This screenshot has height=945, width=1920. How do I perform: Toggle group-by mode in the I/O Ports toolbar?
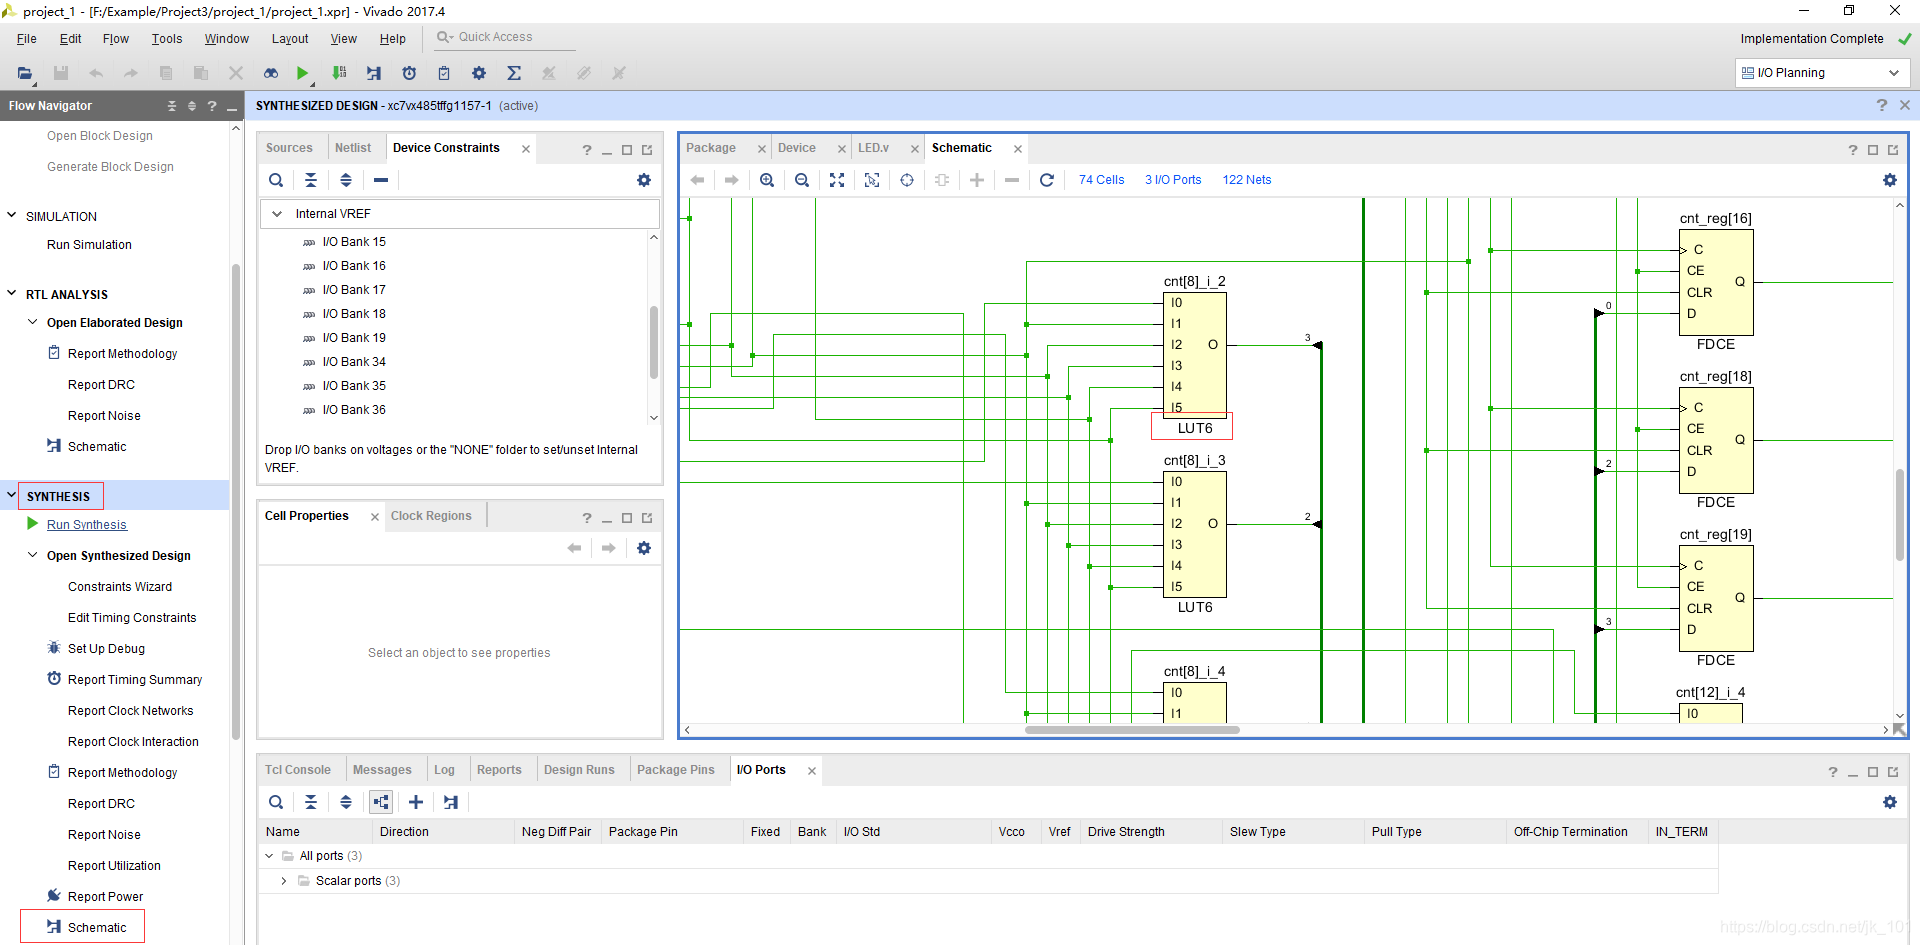coord(381,802)
